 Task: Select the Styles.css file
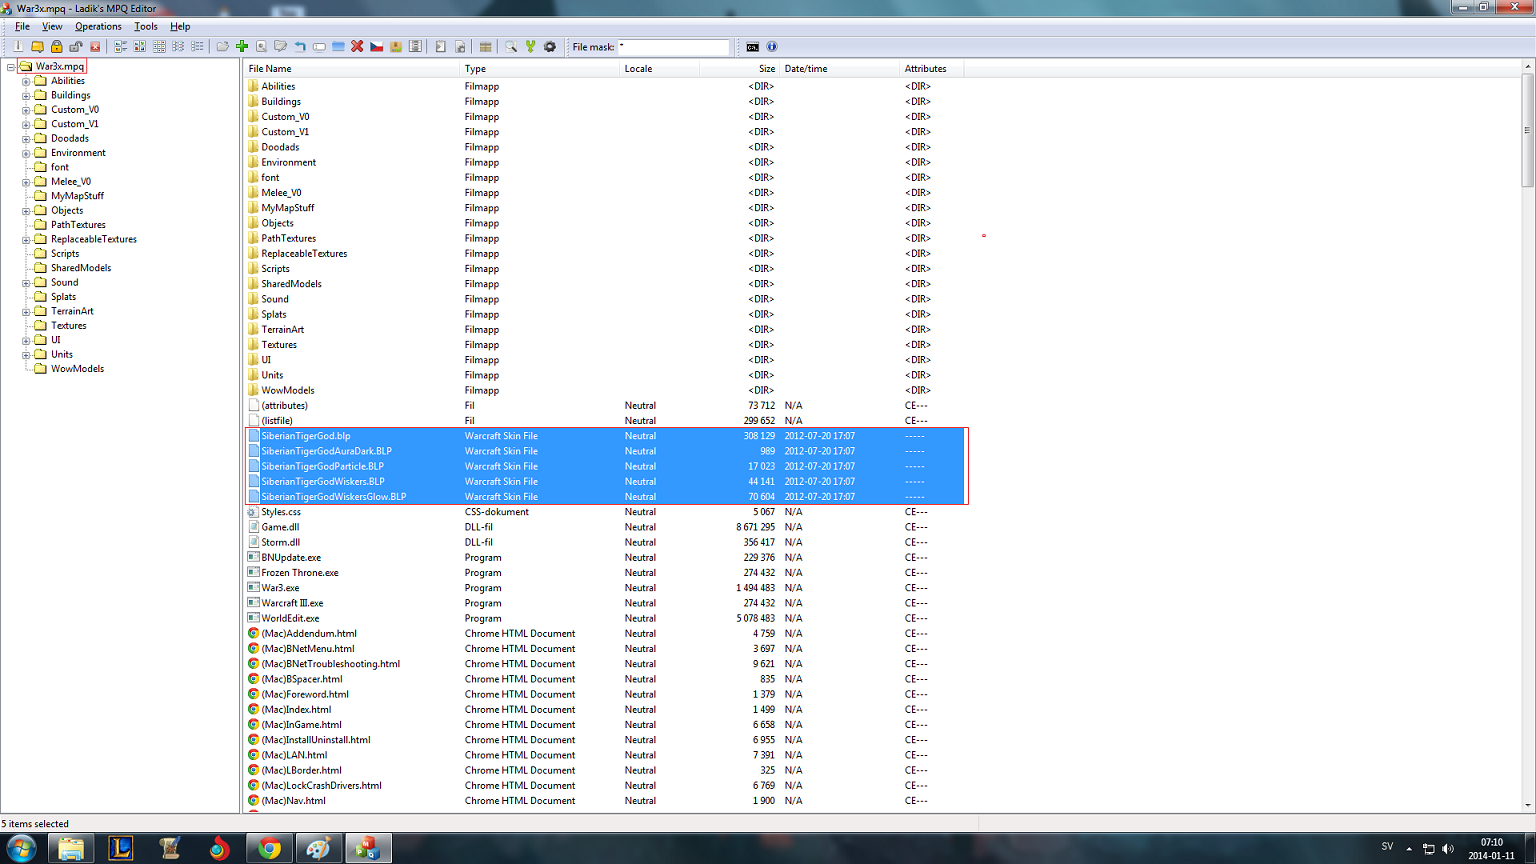click(281, 512)
